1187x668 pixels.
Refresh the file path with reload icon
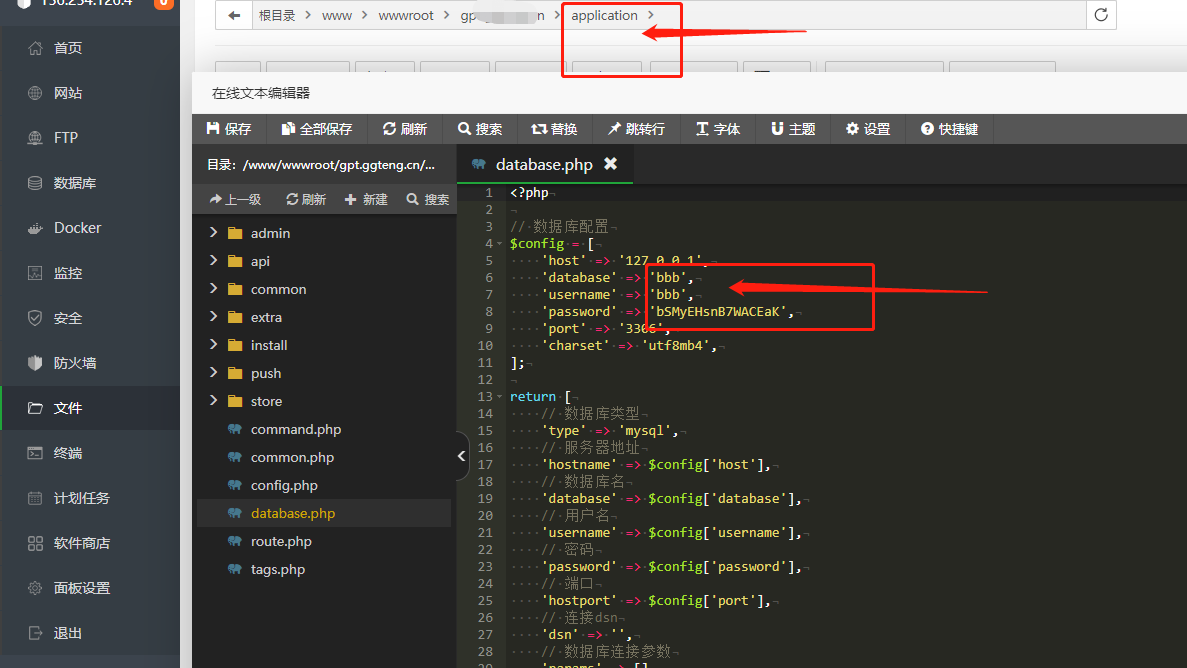coord(1101,14)
